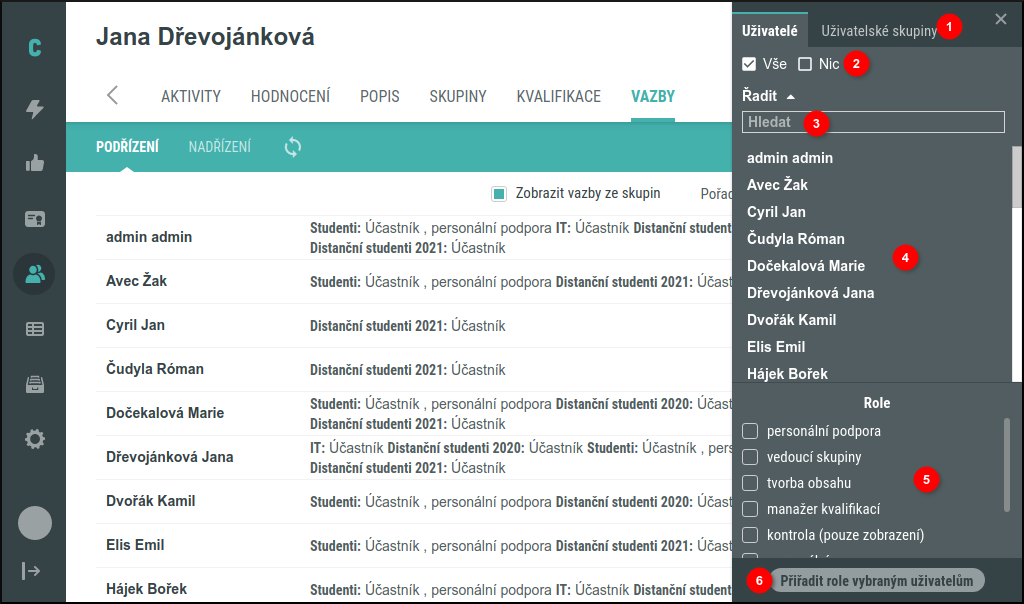
Task: Click the refresh icon next to NADŘÍZENÍ
Action: click(x=290, y=147)
